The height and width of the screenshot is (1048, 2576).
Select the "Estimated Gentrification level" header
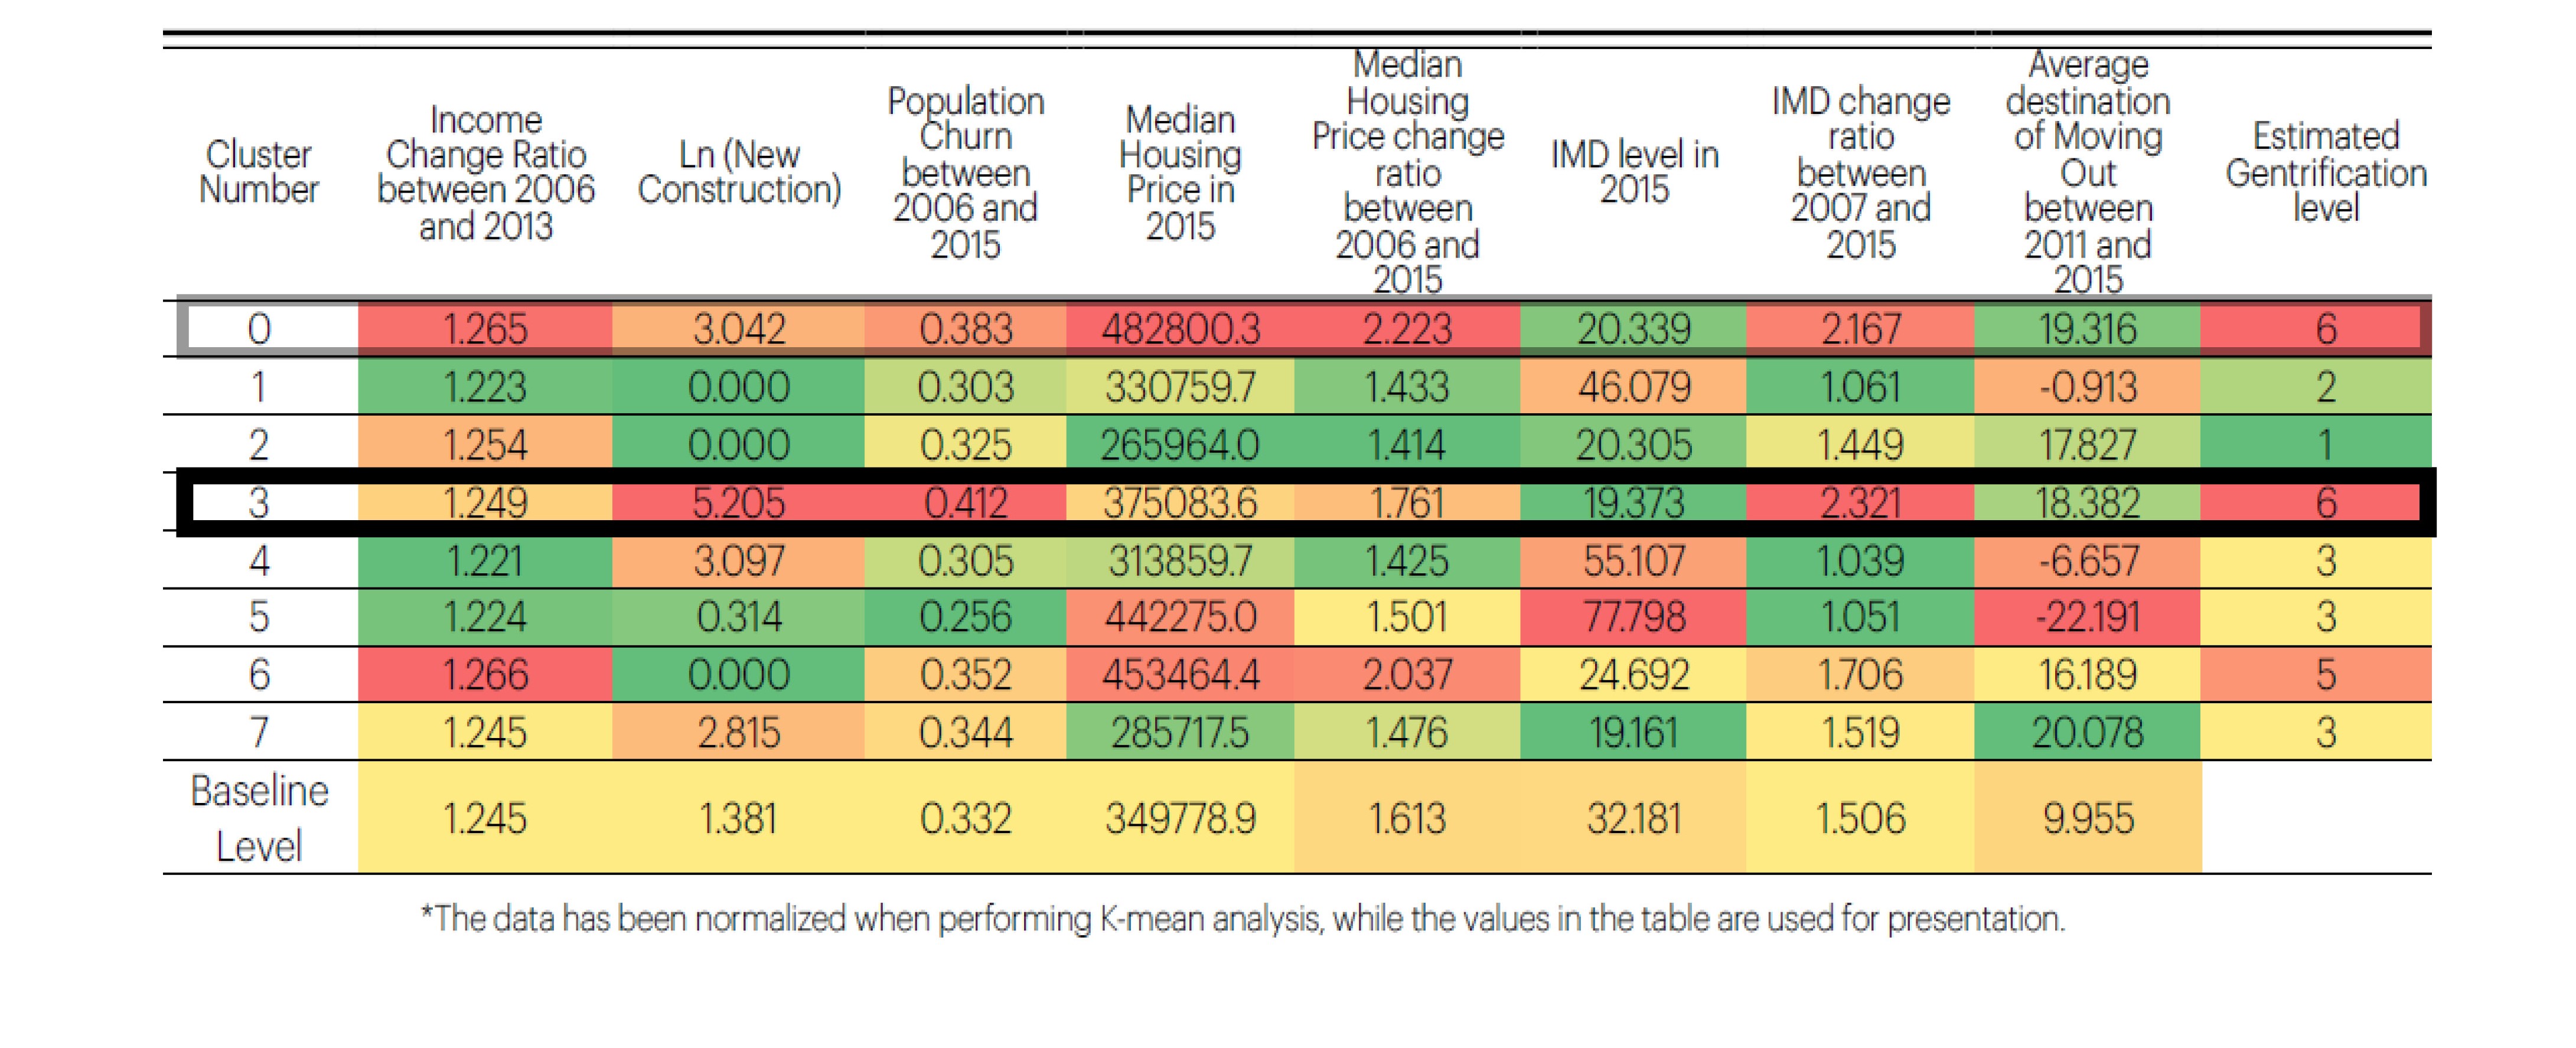pos(2326,172)
